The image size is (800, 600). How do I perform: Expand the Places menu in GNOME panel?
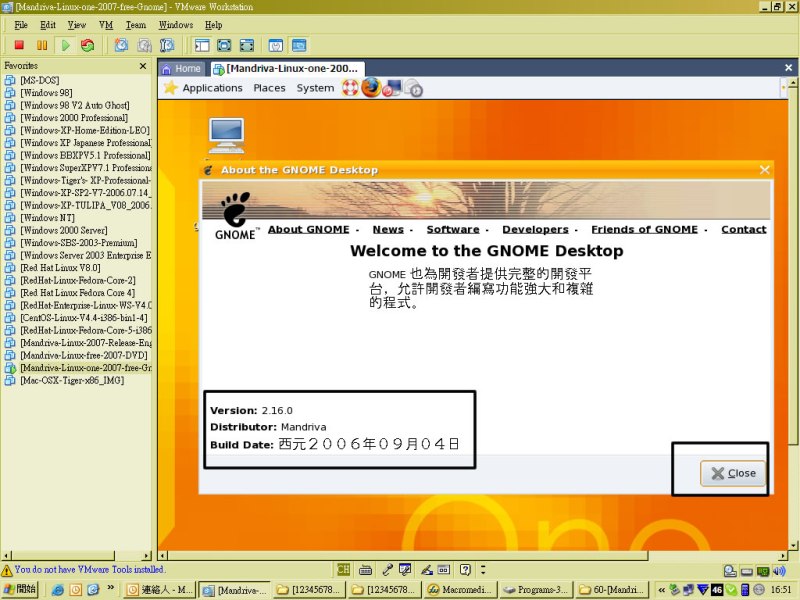[269, 88]
